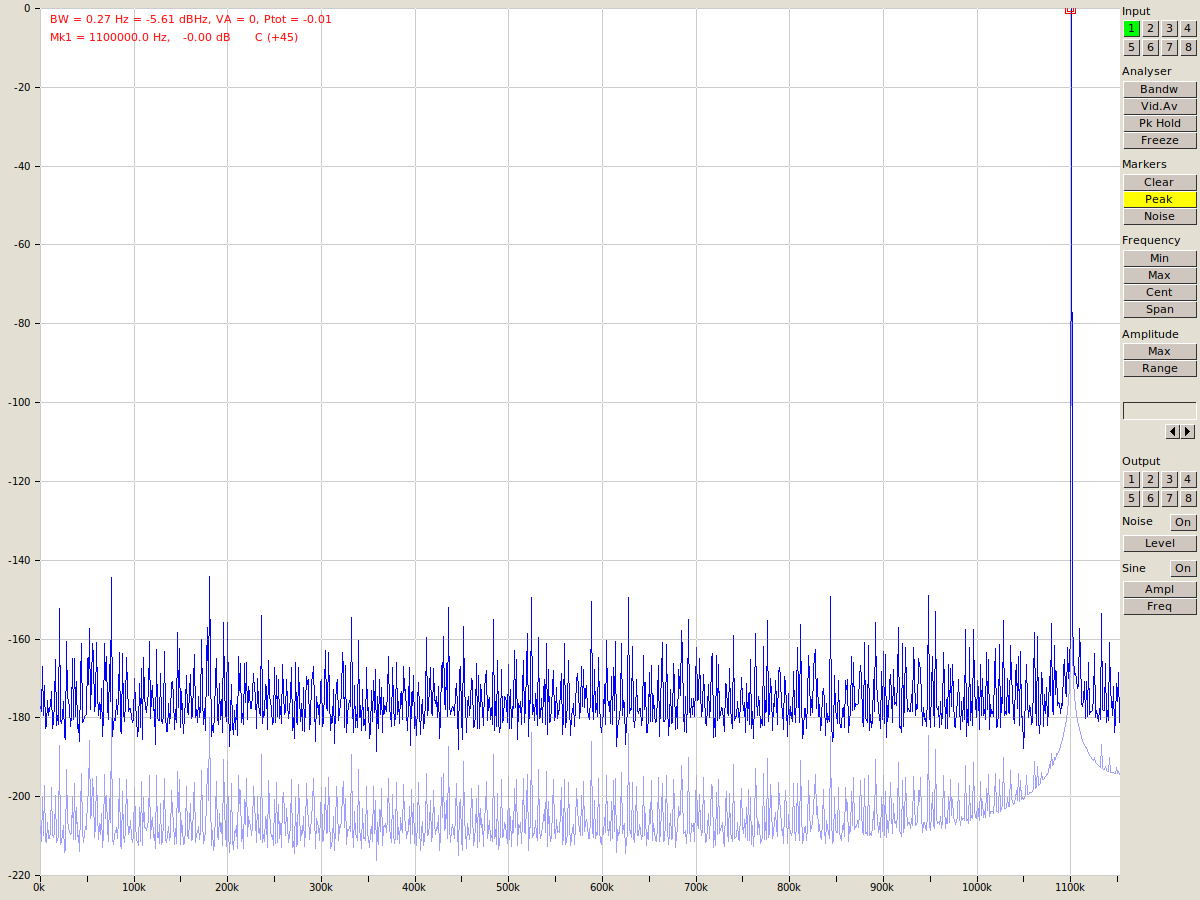Select Output channel 3
The width and height of the screenshot is (1200, 900).
(1169, 479)
